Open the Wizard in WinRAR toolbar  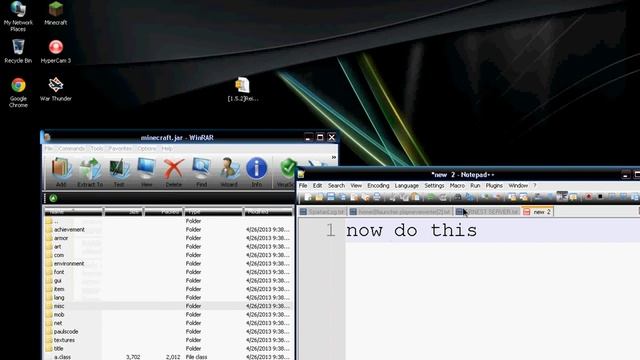(x=229, y=173)
